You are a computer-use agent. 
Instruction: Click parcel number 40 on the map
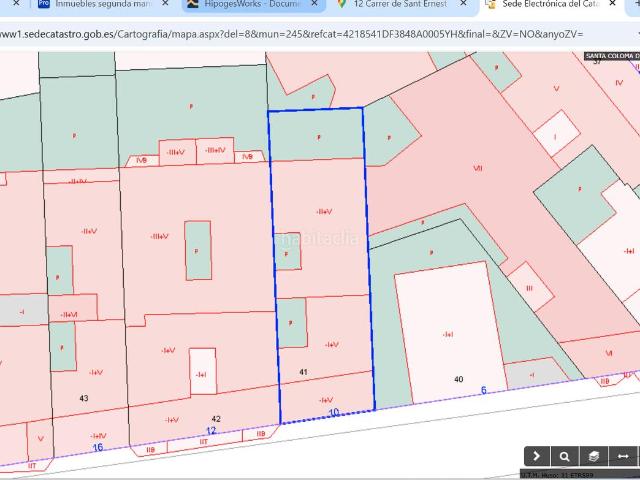coord(458,379)
